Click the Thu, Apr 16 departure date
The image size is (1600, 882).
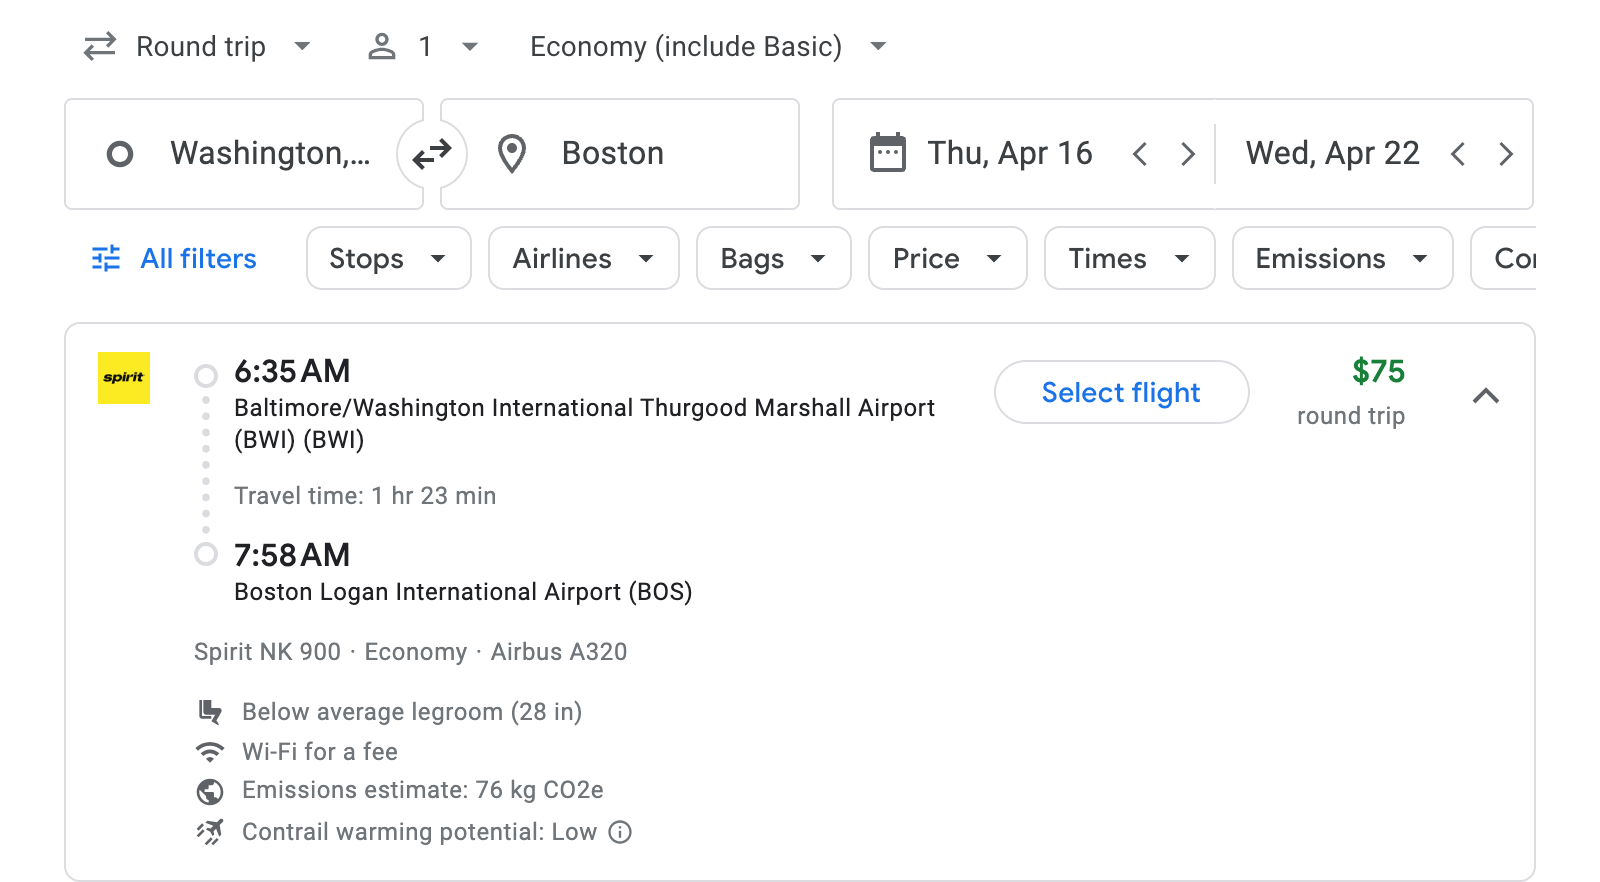pos(1010,153)
